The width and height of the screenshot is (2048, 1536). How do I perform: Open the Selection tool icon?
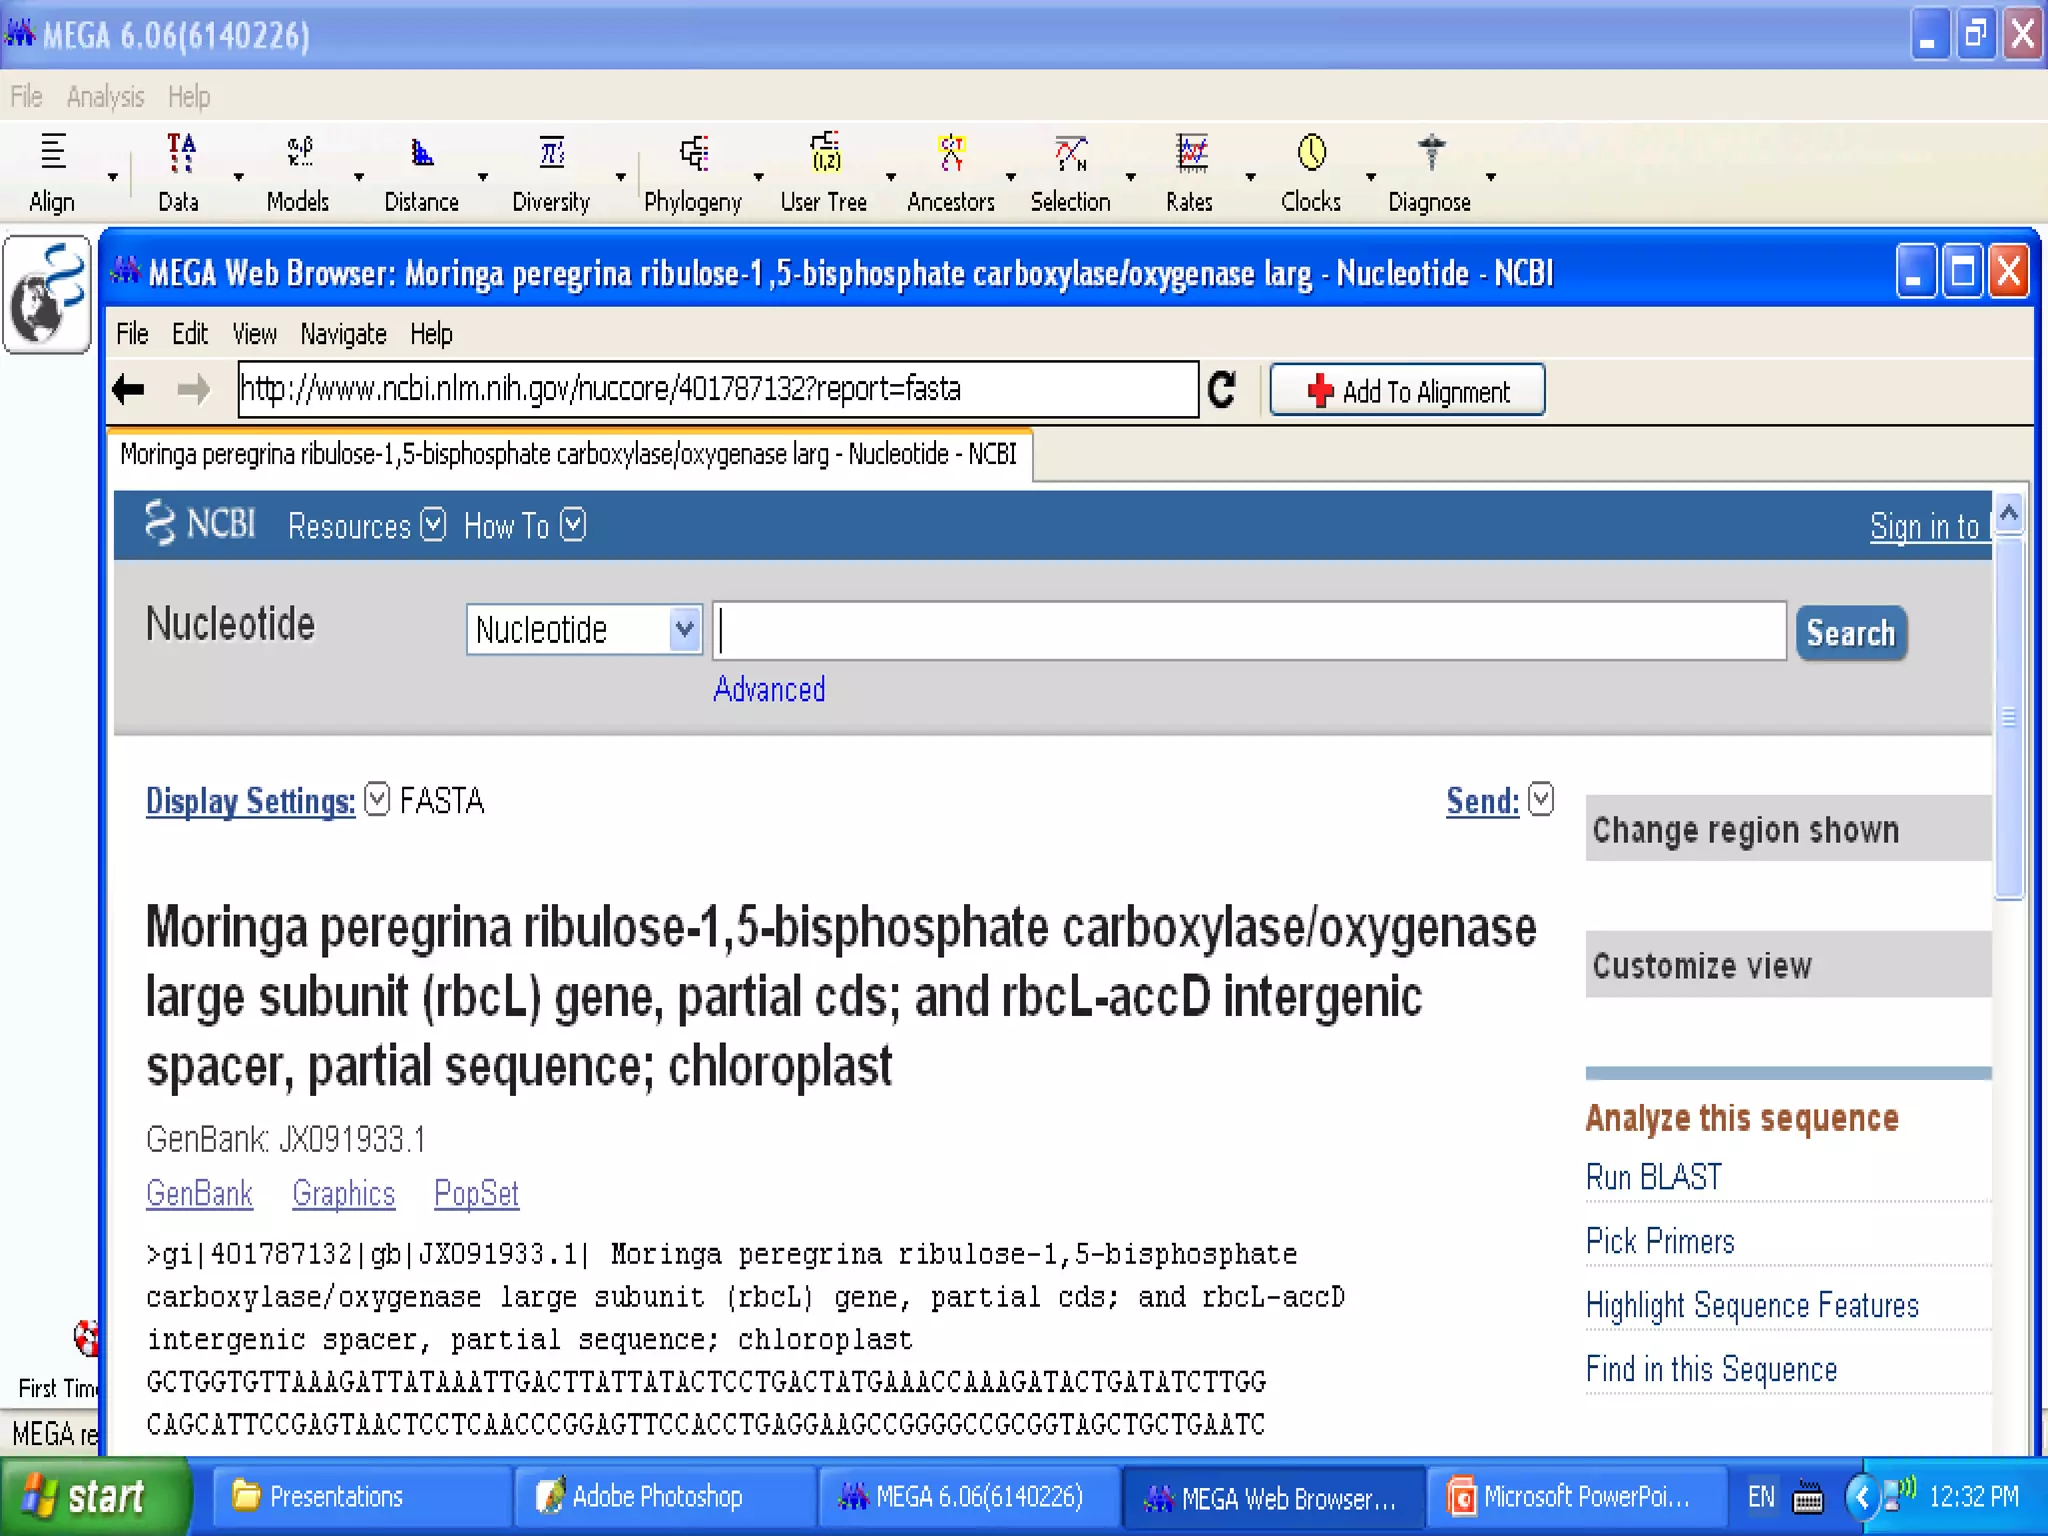click(x=1071, y=172)
